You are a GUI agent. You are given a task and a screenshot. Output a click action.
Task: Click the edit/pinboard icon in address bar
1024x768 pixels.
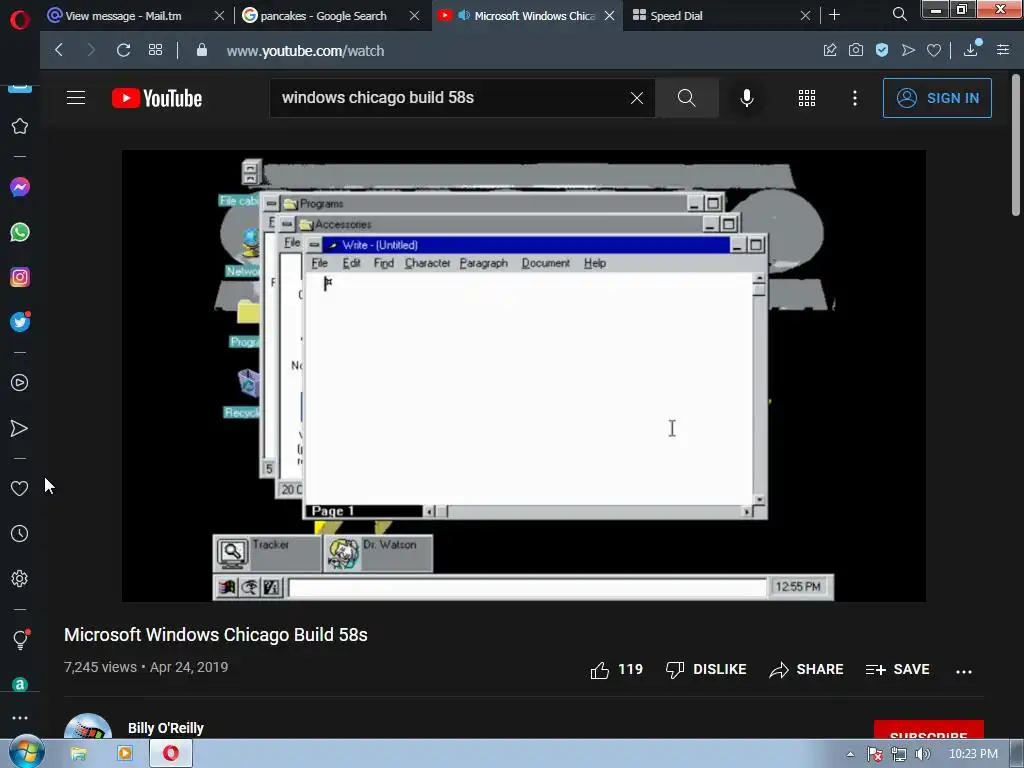coord(830,50)
